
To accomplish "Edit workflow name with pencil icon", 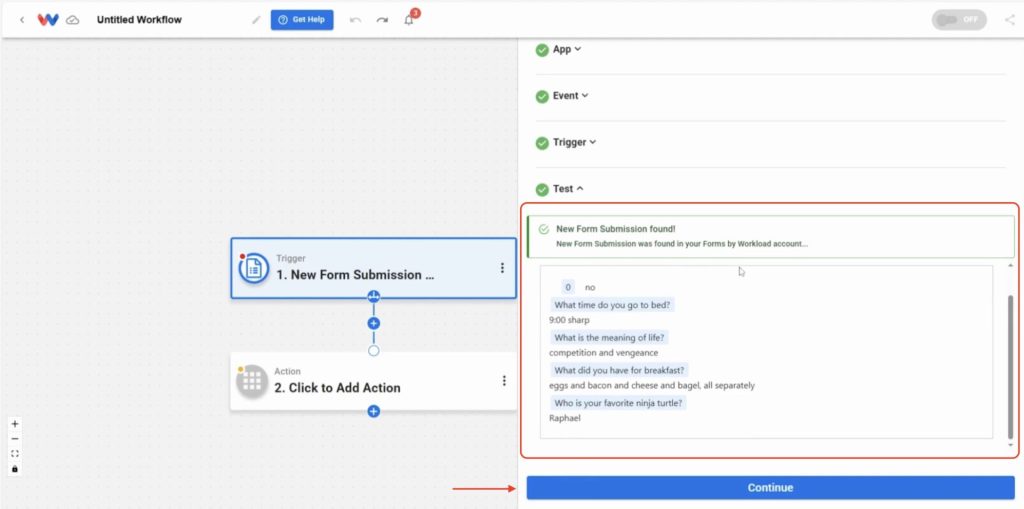I will click(256, 20).
